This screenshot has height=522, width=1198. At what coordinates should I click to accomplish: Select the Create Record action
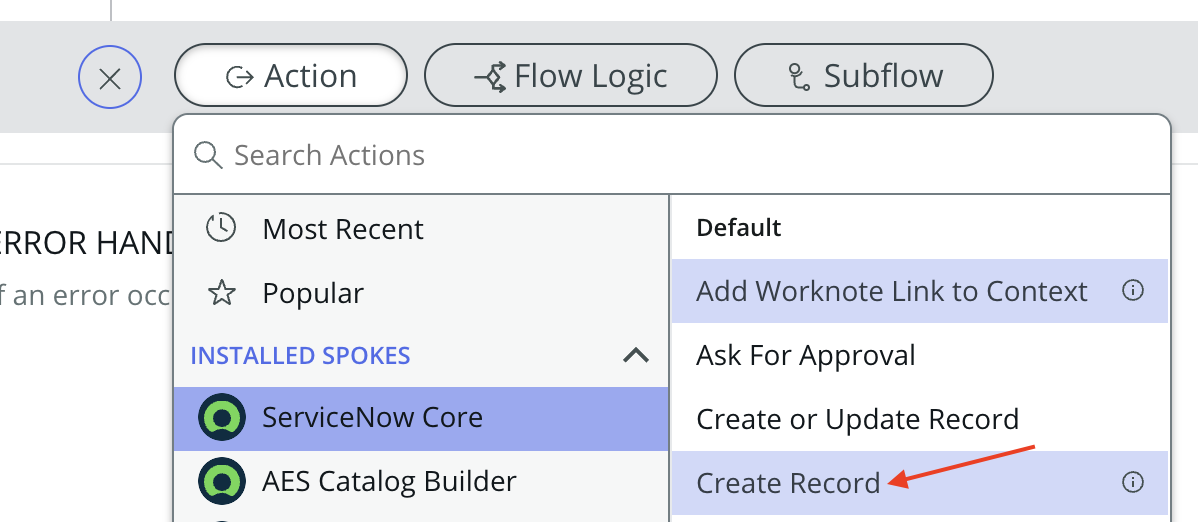coord(788,483)
